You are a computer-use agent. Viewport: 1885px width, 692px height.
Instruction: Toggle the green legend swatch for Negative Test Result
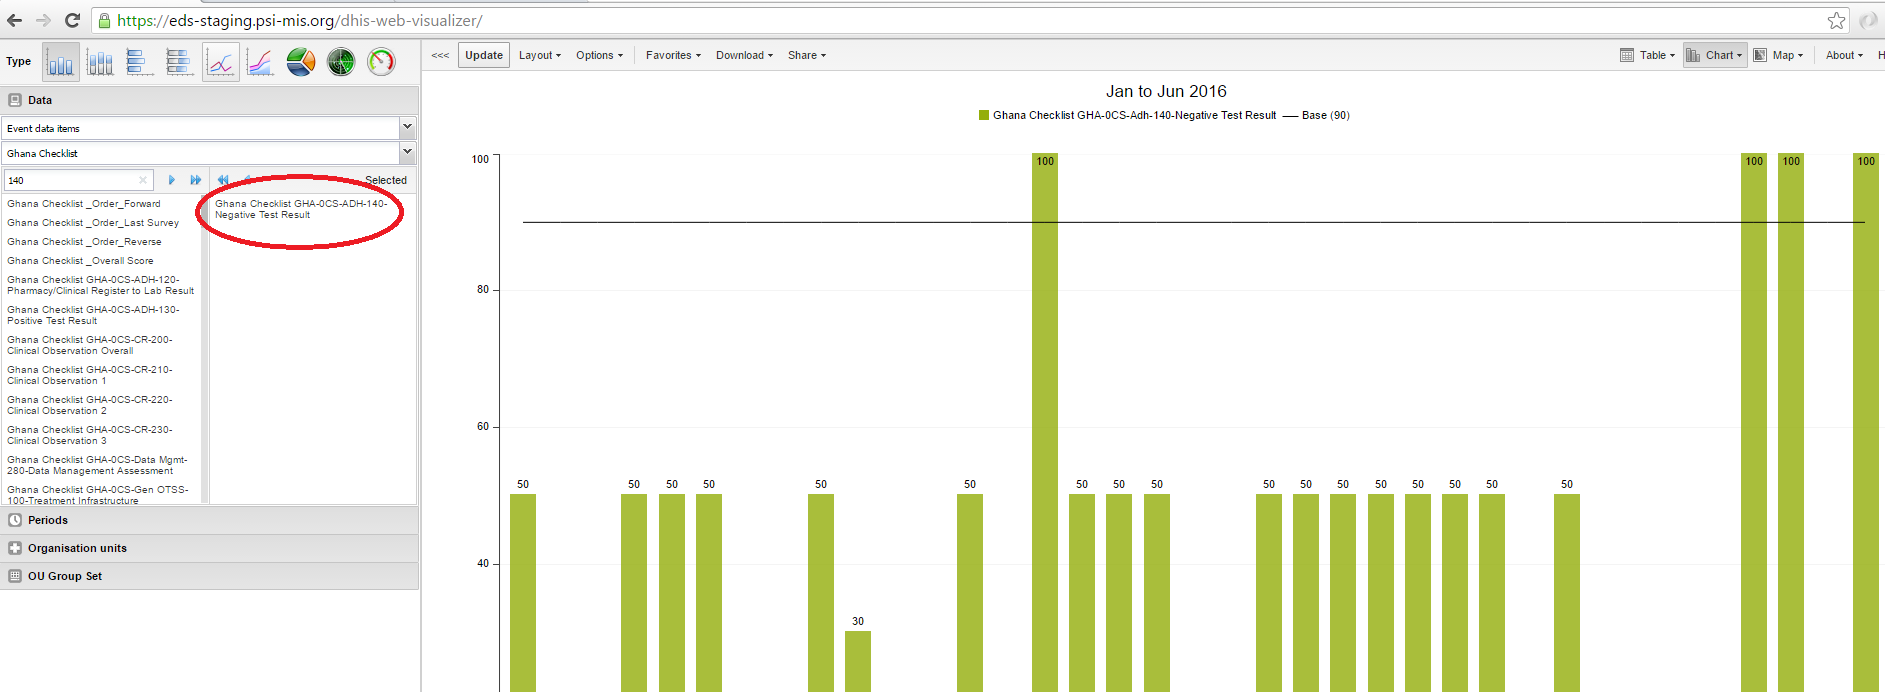click(x=984, y=115)
